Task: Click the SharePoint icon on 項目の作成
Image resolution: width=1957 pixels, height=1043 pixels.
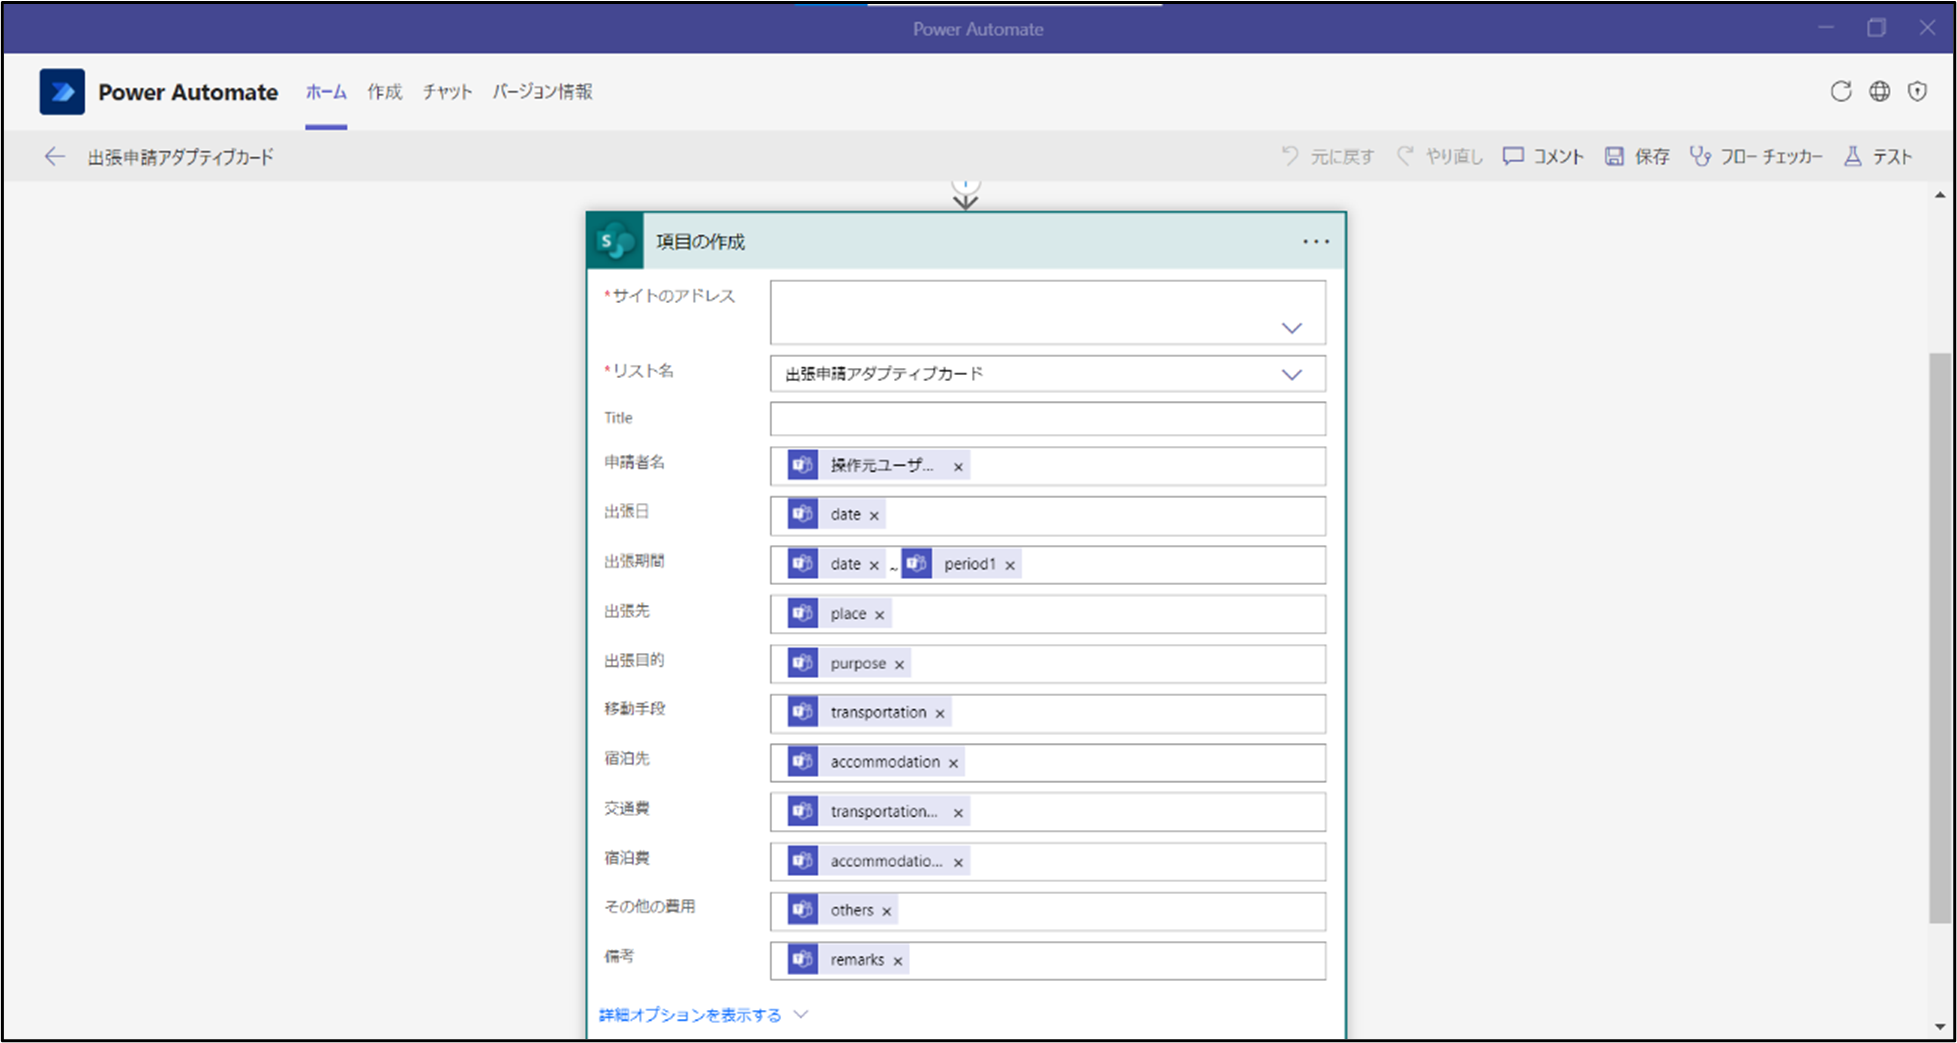Action: coord(615,242)
